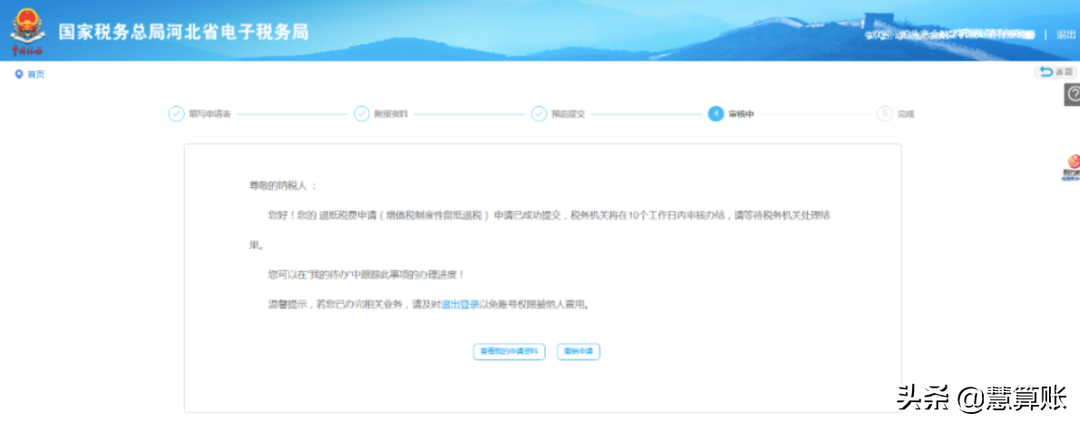Click the location pin icon beside 首页
Viewport: 1080px width, 425px height.
coord(19,74)
